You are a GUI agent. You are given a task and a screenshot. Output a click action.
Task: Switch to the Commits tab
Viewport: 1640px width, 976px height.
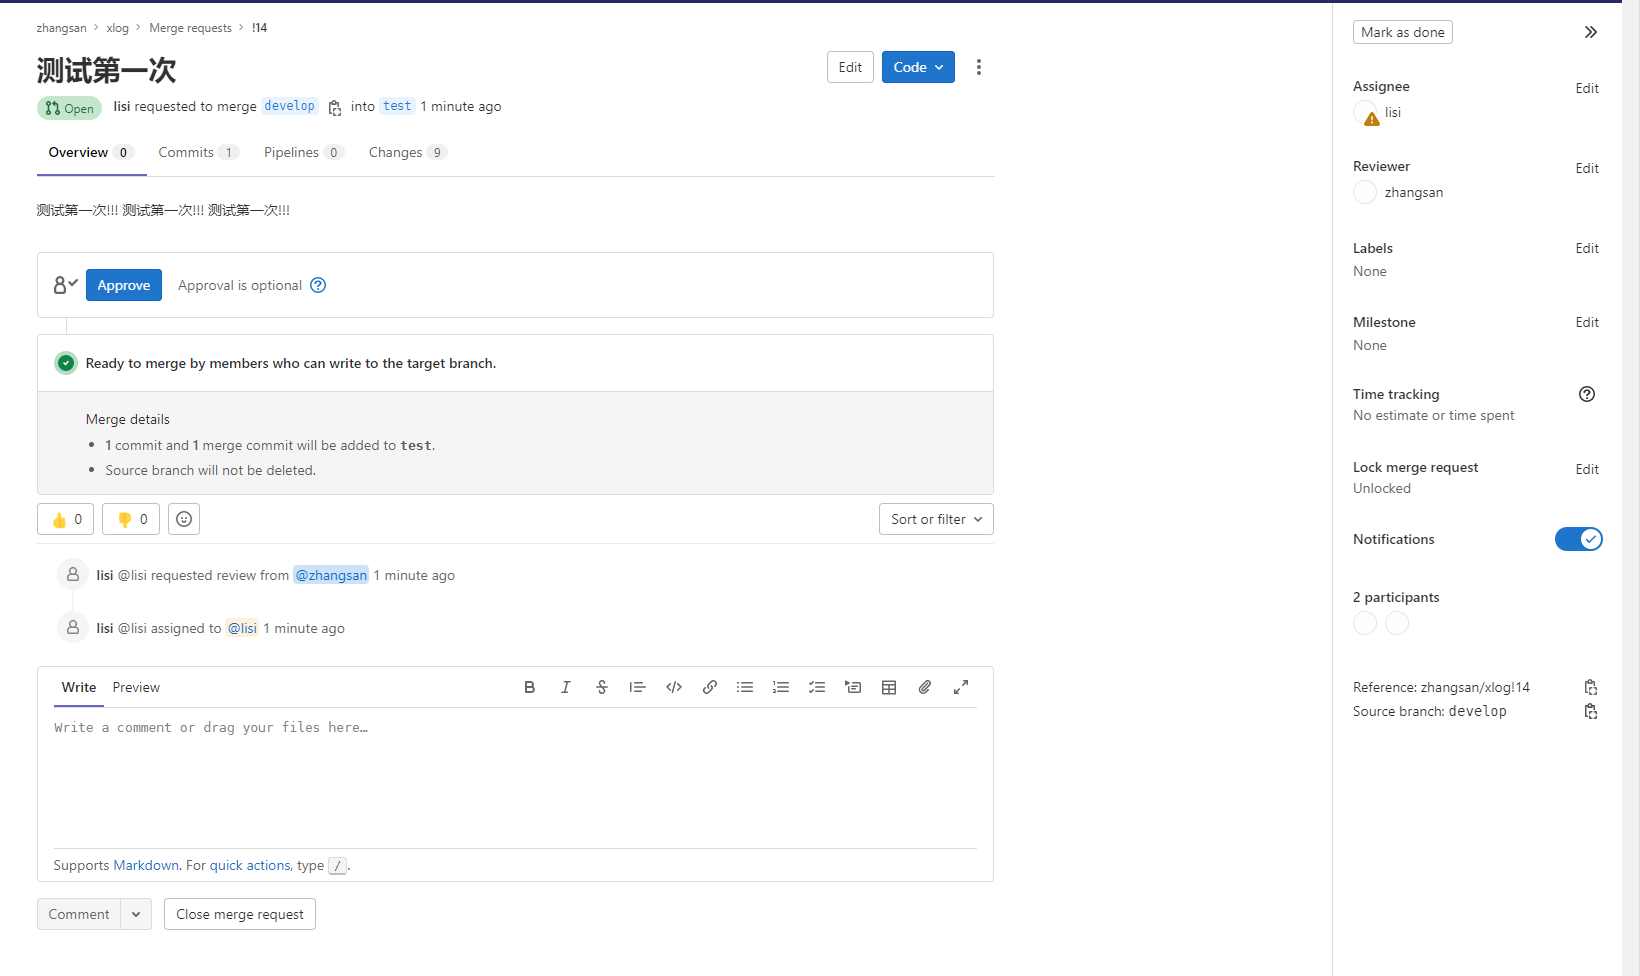pyautogui.click(x=185, y=152)
